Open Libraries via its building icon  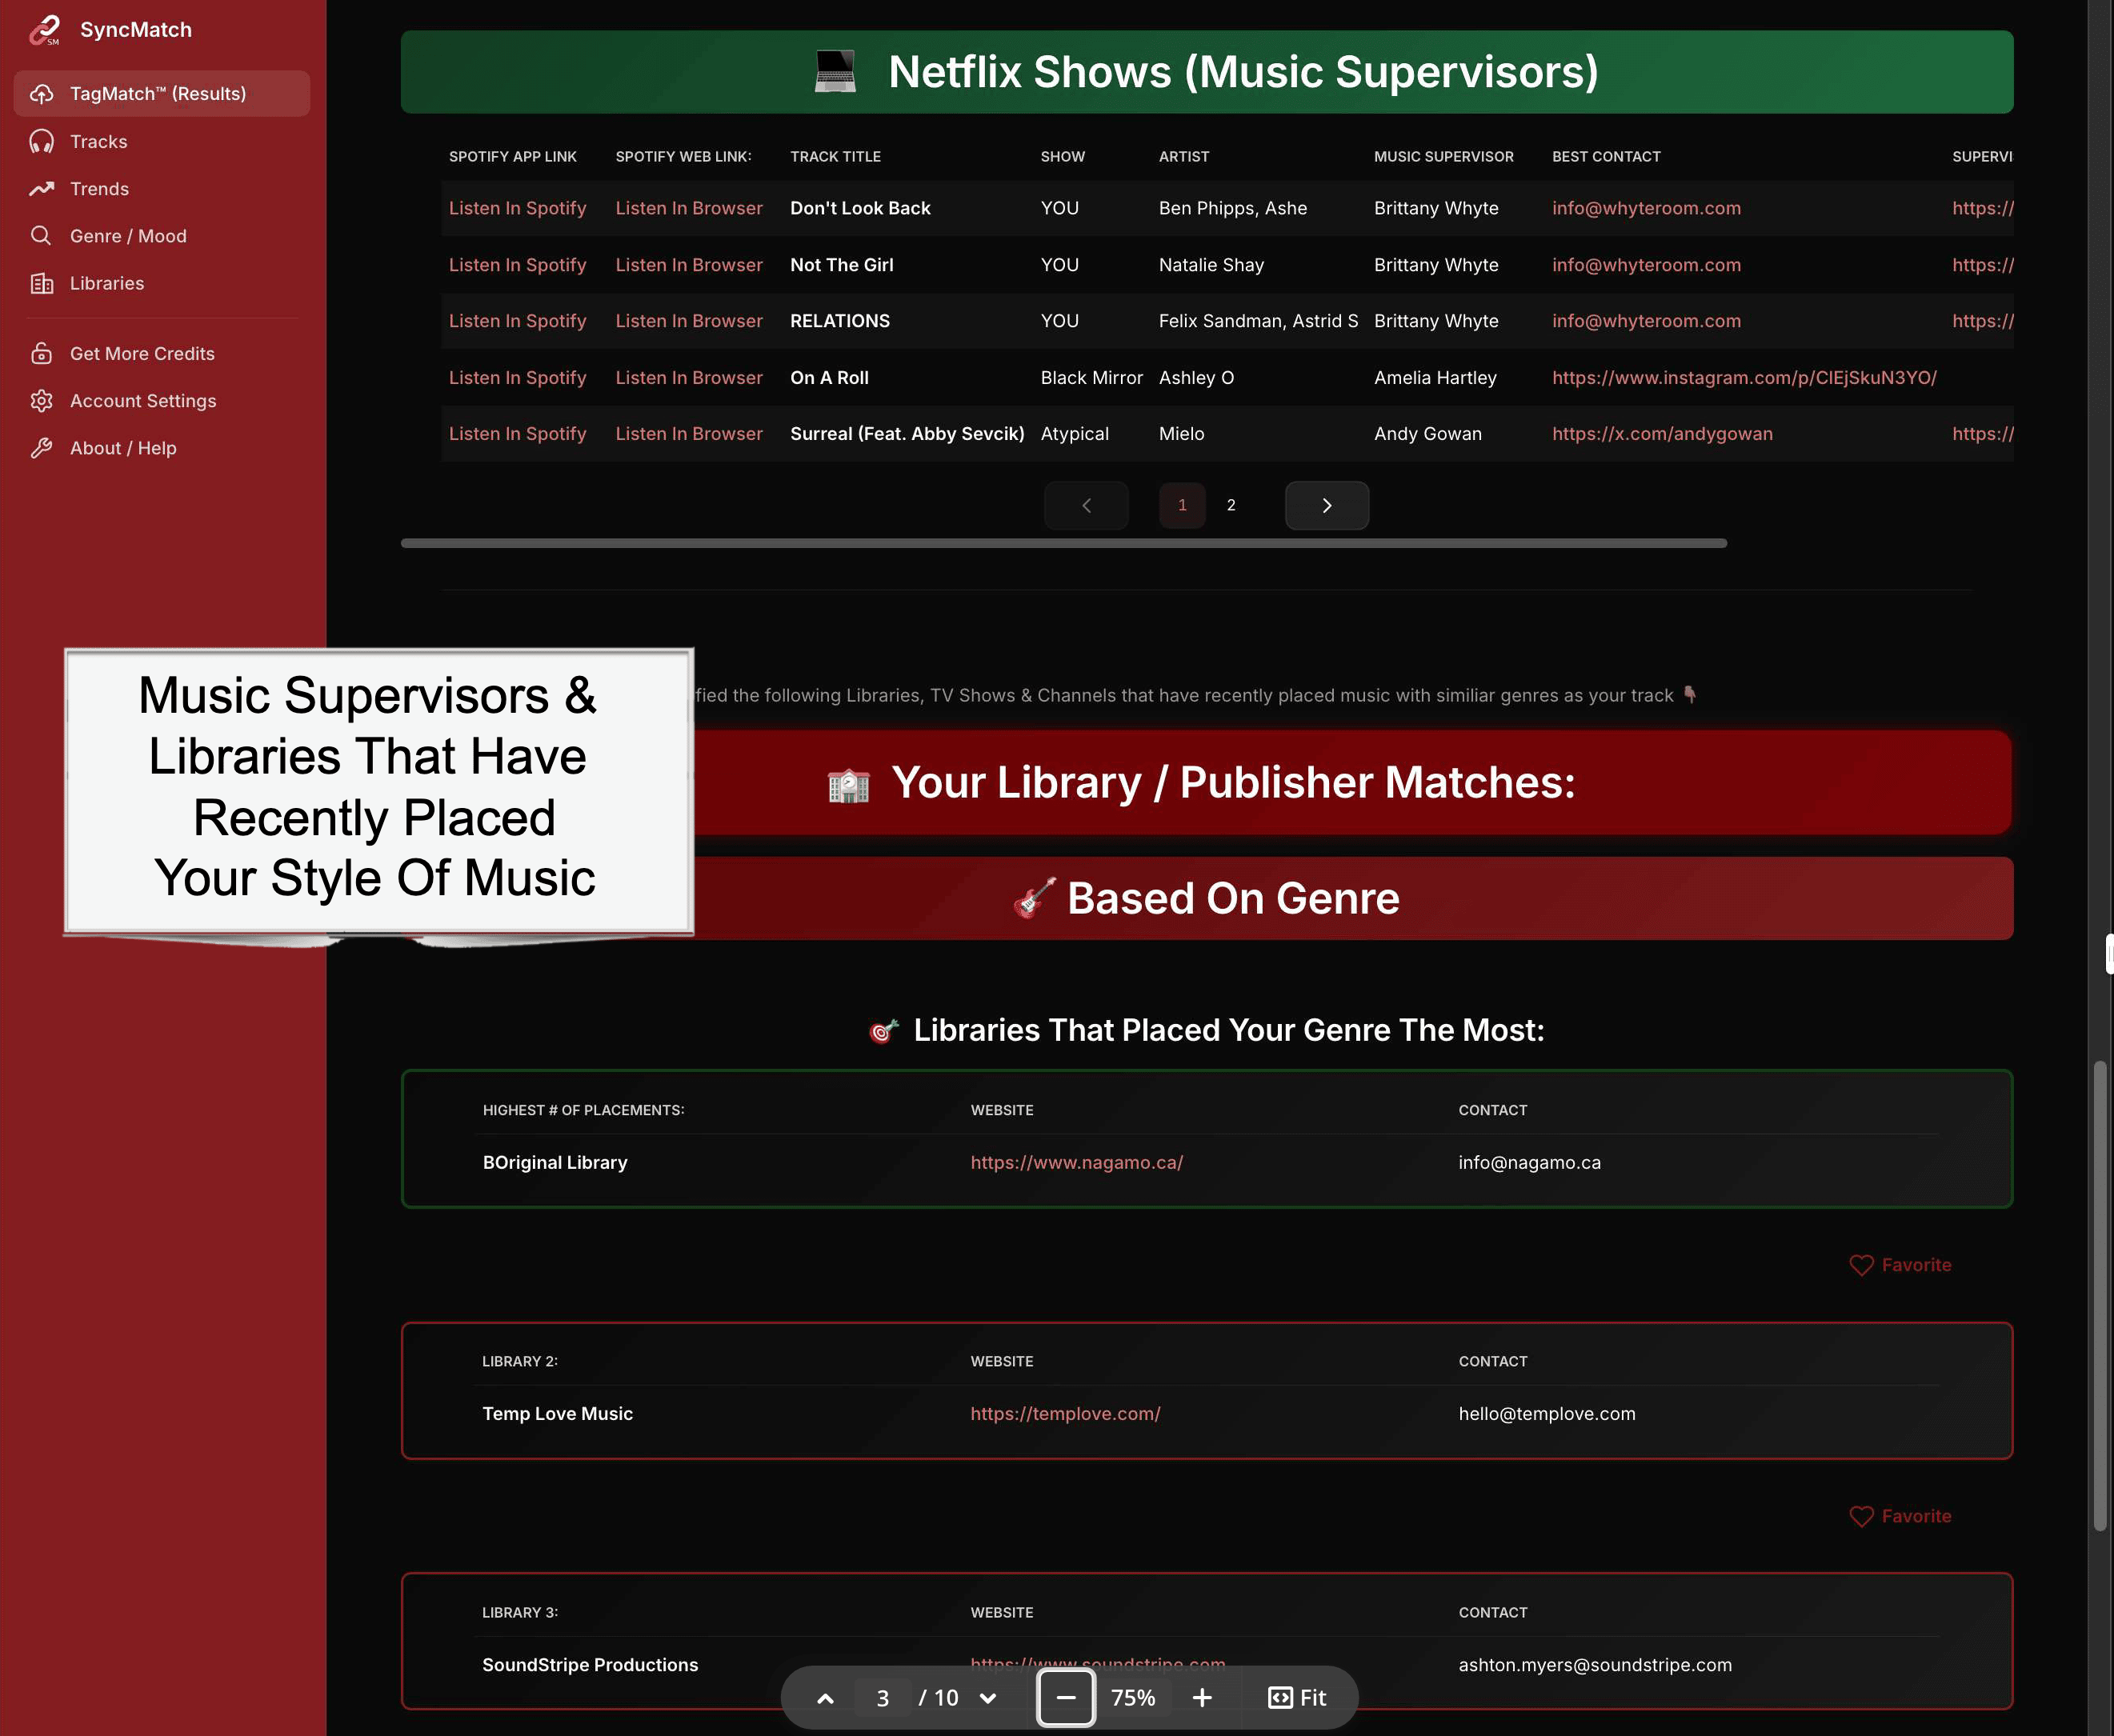41,283
